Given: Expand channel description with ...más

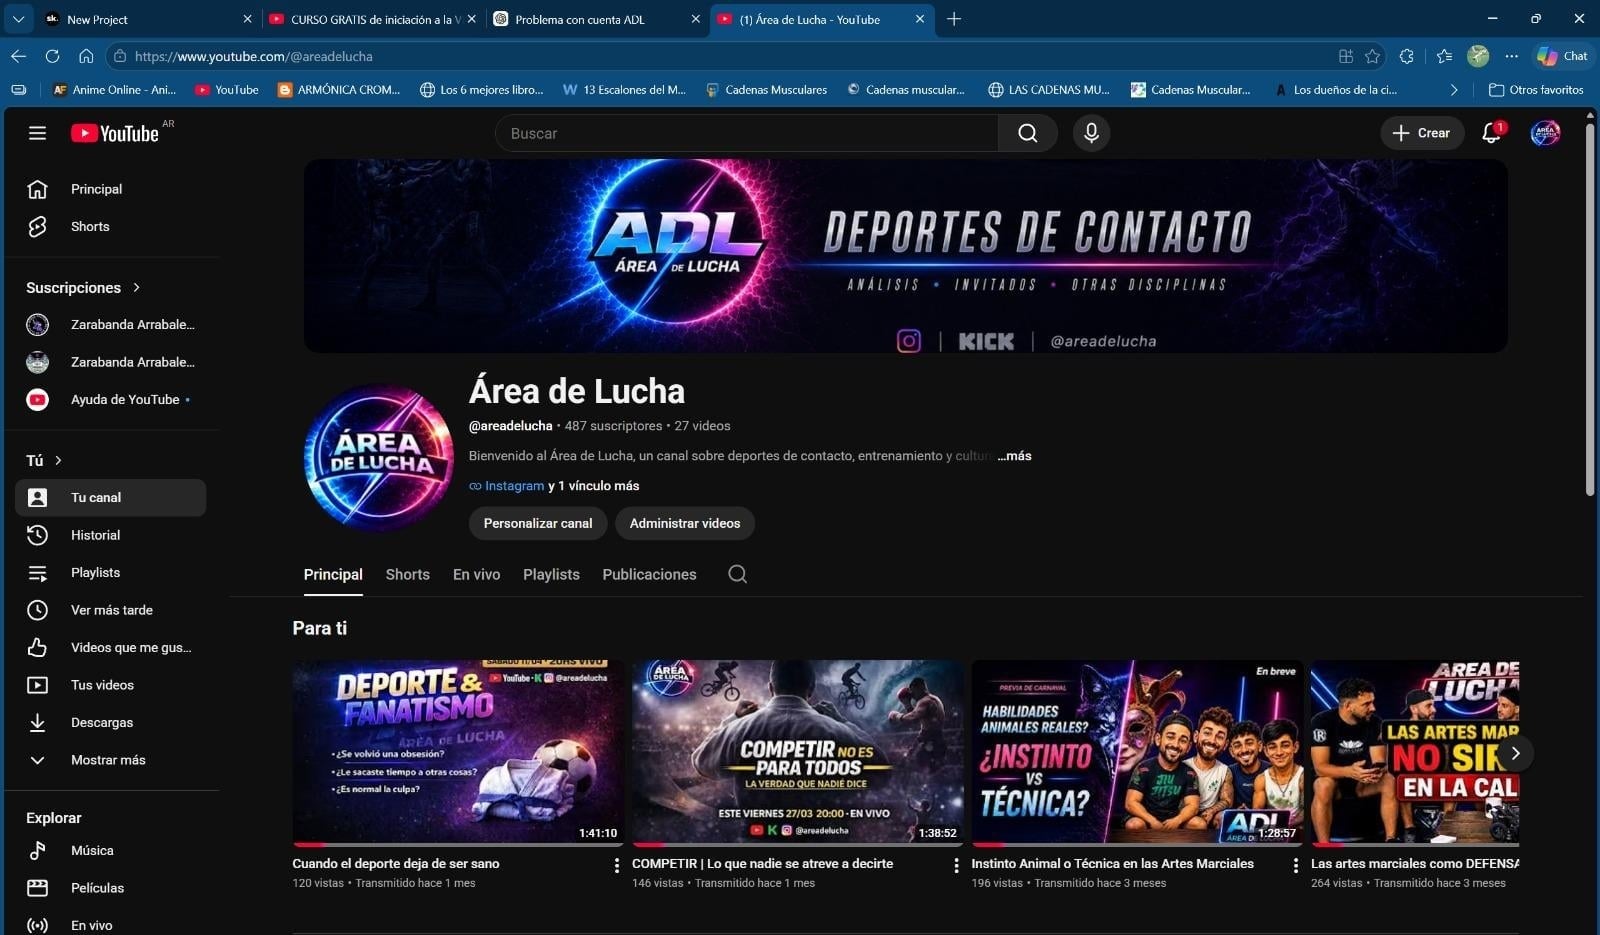Looking at the screenshot, I should point(1014,456).
